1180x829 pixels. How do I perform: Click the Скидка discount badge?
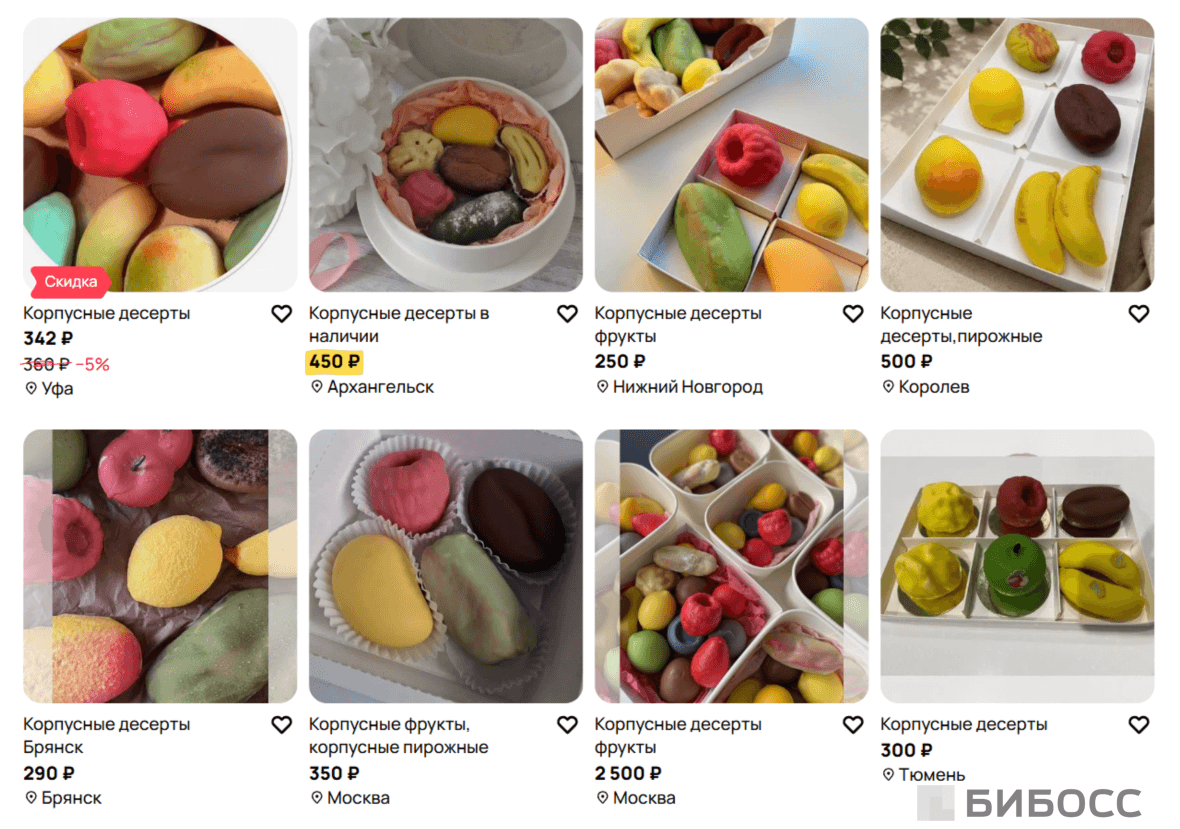coord(70,281)
